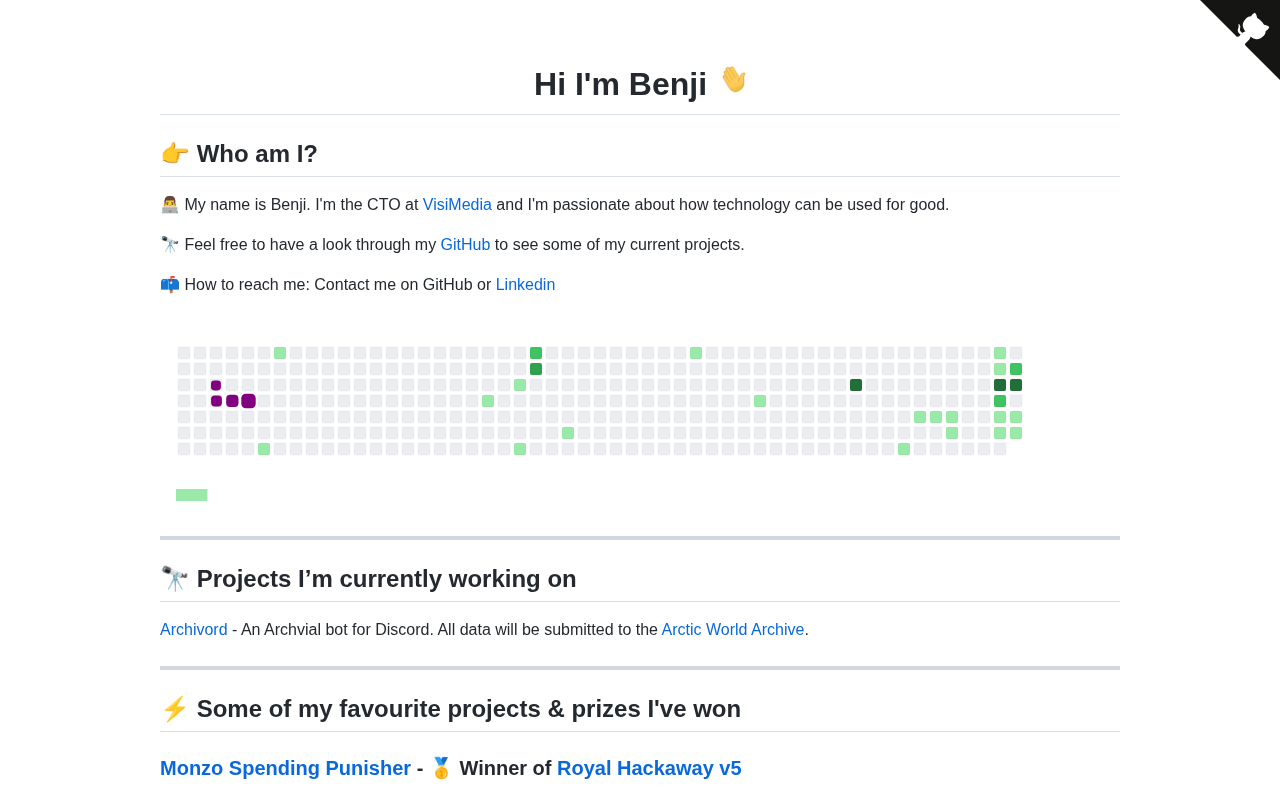Image resolution: width=1280 pixels, height=800 pixels.
Task: Click the 'Who am I?' heading text
Action: tap(257, 154)
